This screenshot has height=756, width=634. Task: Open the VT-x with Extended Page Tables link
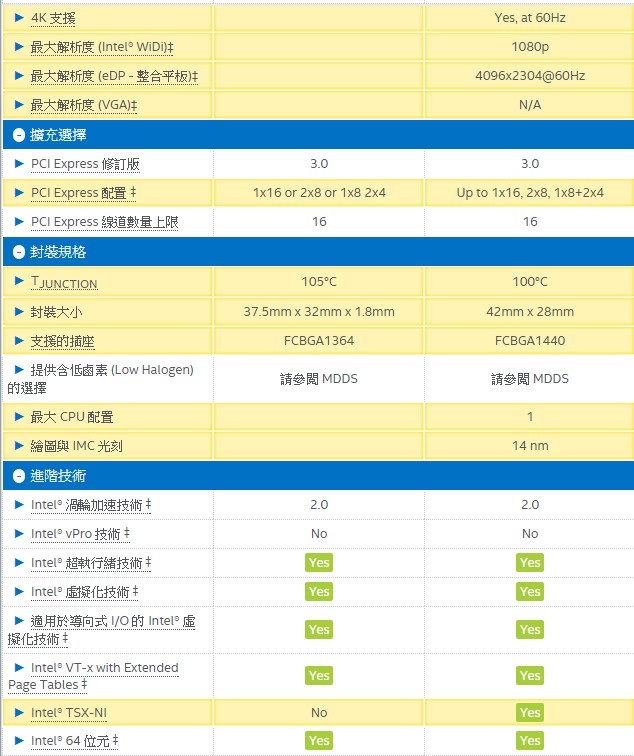[x=94, y=676]
